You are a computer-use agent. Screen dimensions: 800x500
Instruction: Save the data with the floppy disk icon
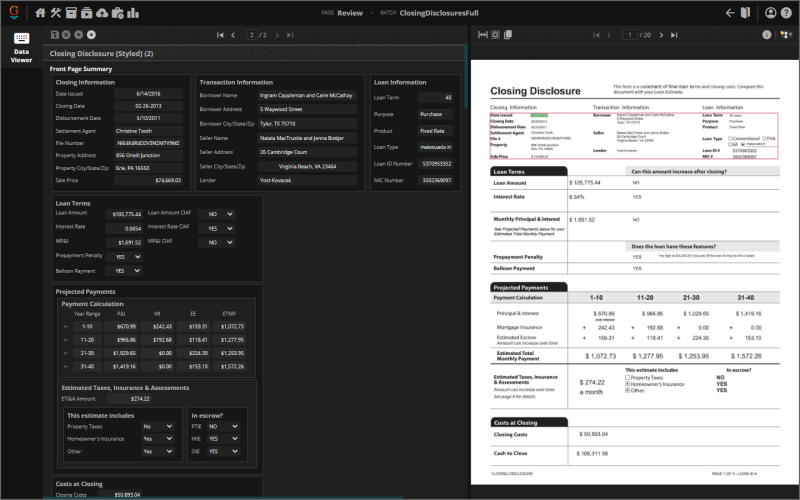55,35
